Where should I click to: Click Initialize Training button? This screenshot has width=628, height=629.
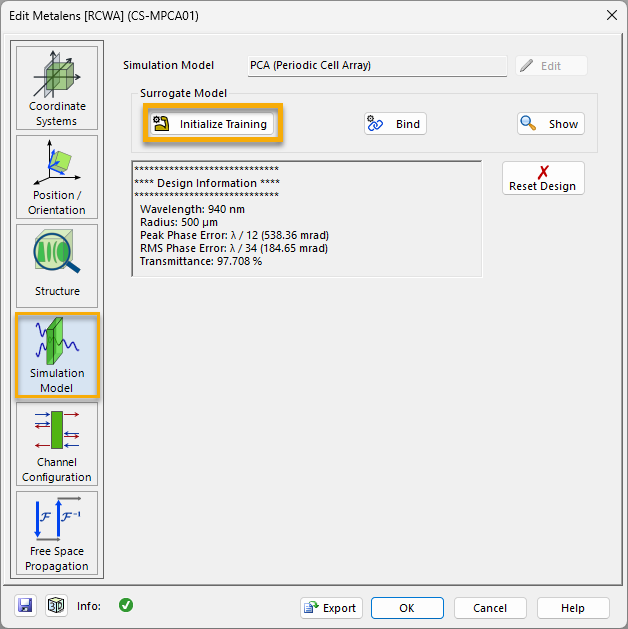(212, 124)
